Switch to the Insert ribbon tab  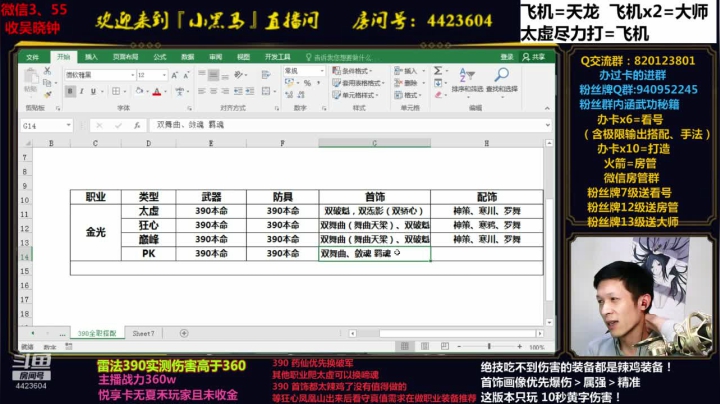91,57
